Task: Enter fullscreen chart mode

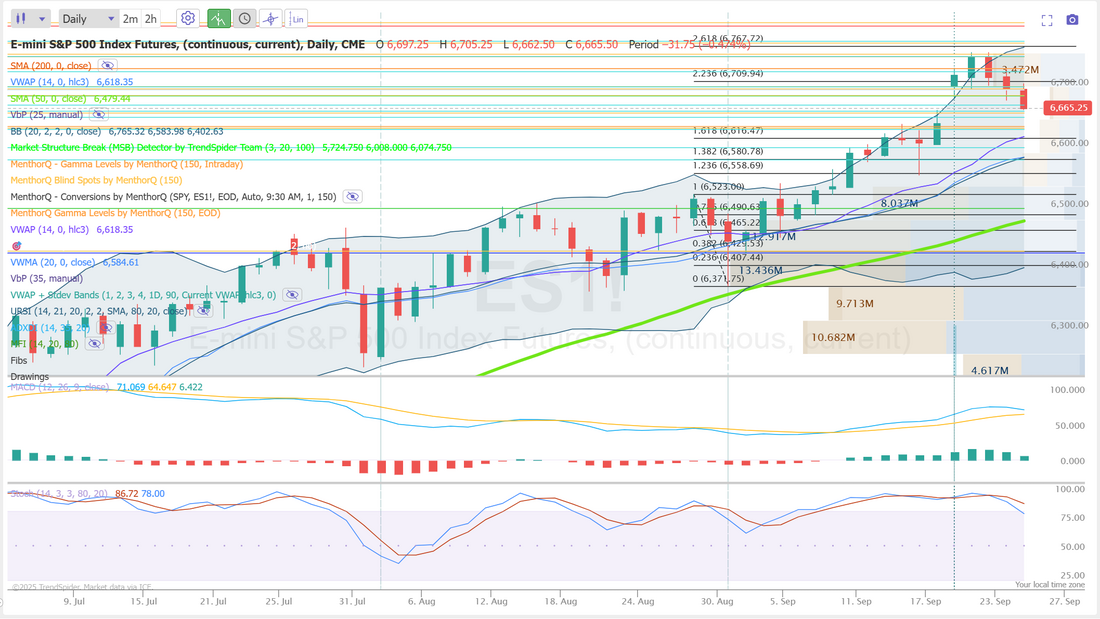Action: pyautogui.click(x=1047, y=20)
